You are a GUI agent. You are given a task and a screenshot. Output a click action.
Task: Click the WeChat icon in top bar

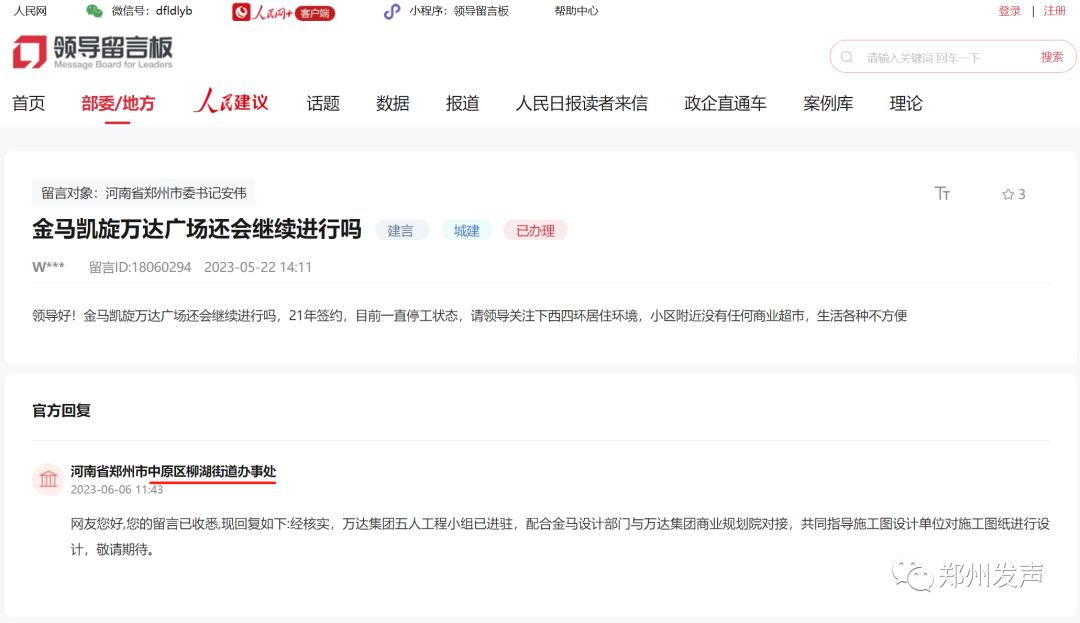pos(94,11)
